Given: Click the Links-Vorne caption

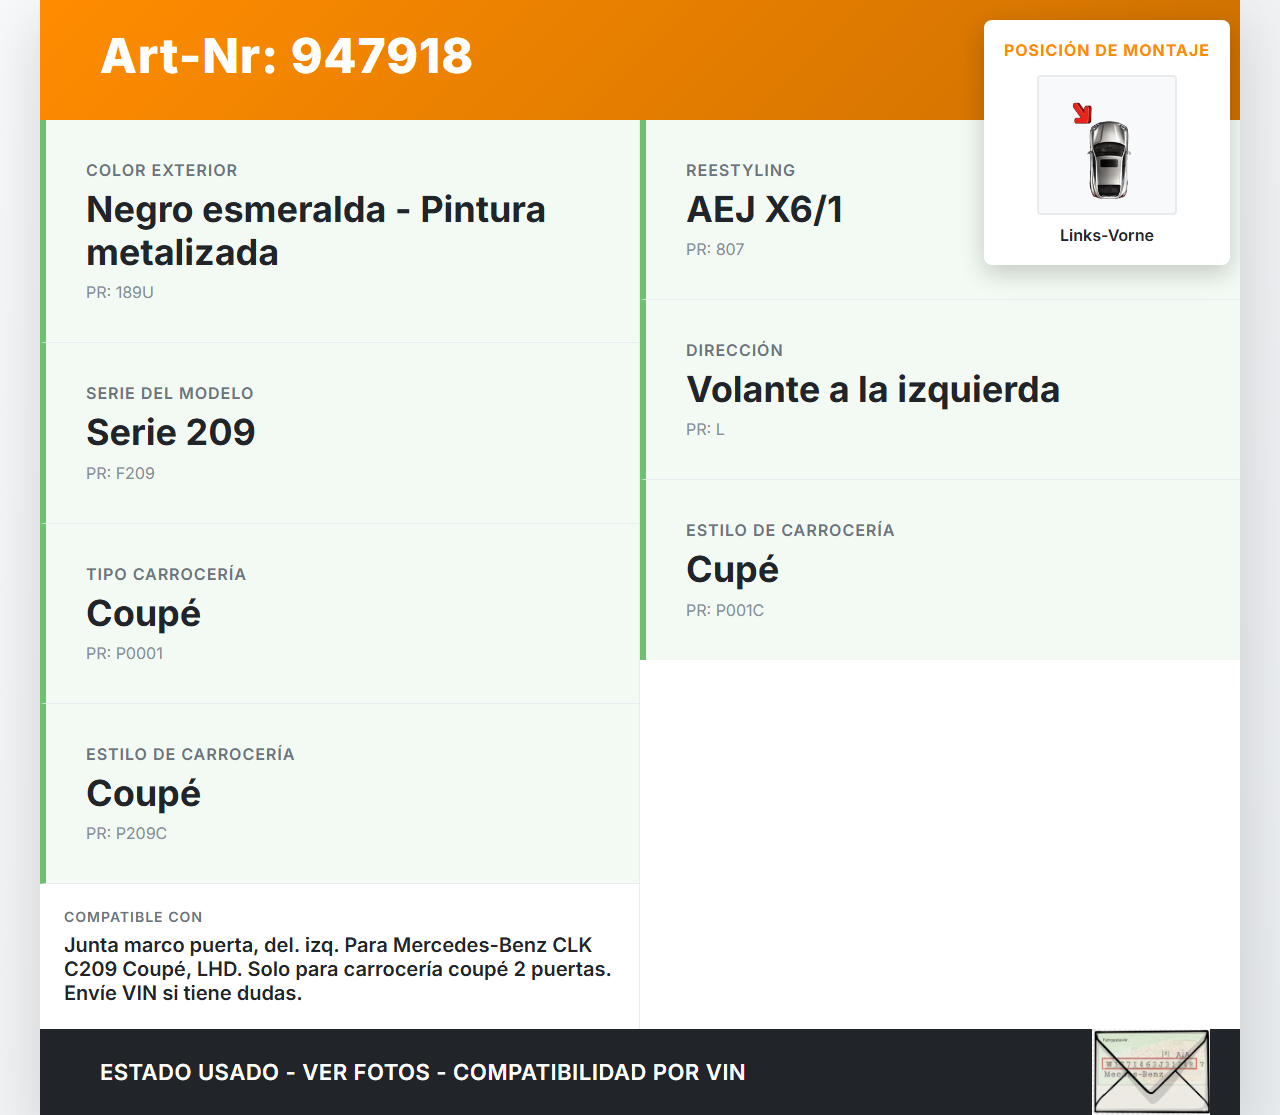Looking at the screenshot, I should (x=1107, y=236).
